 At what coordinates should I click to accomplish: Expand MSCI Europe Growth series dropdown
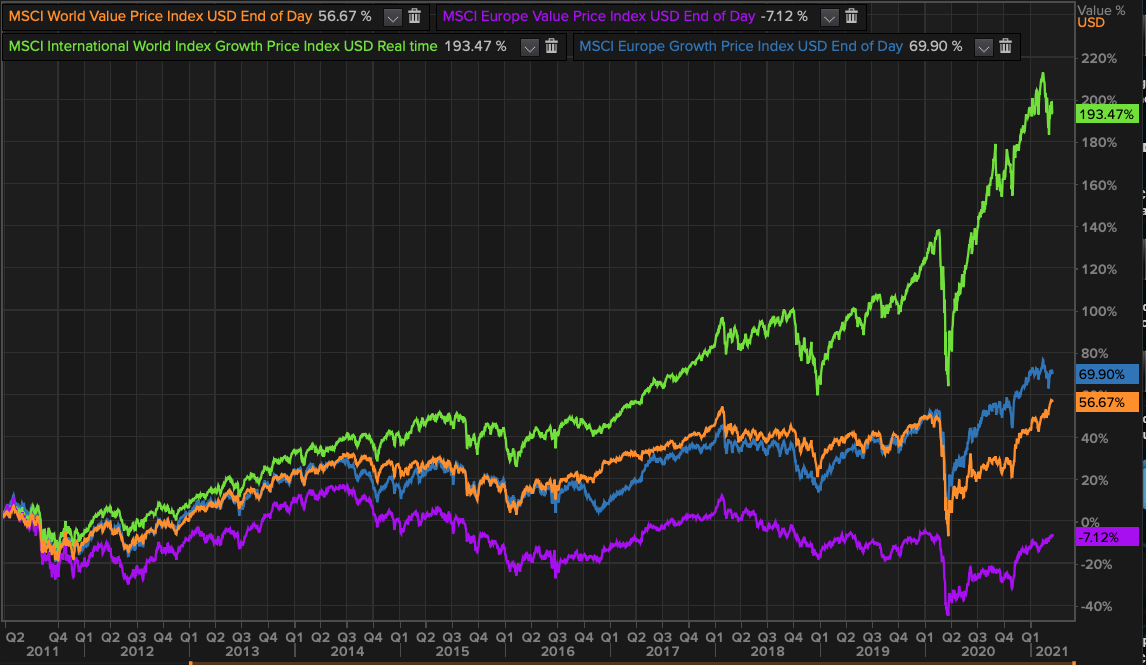tap(984, 48)
